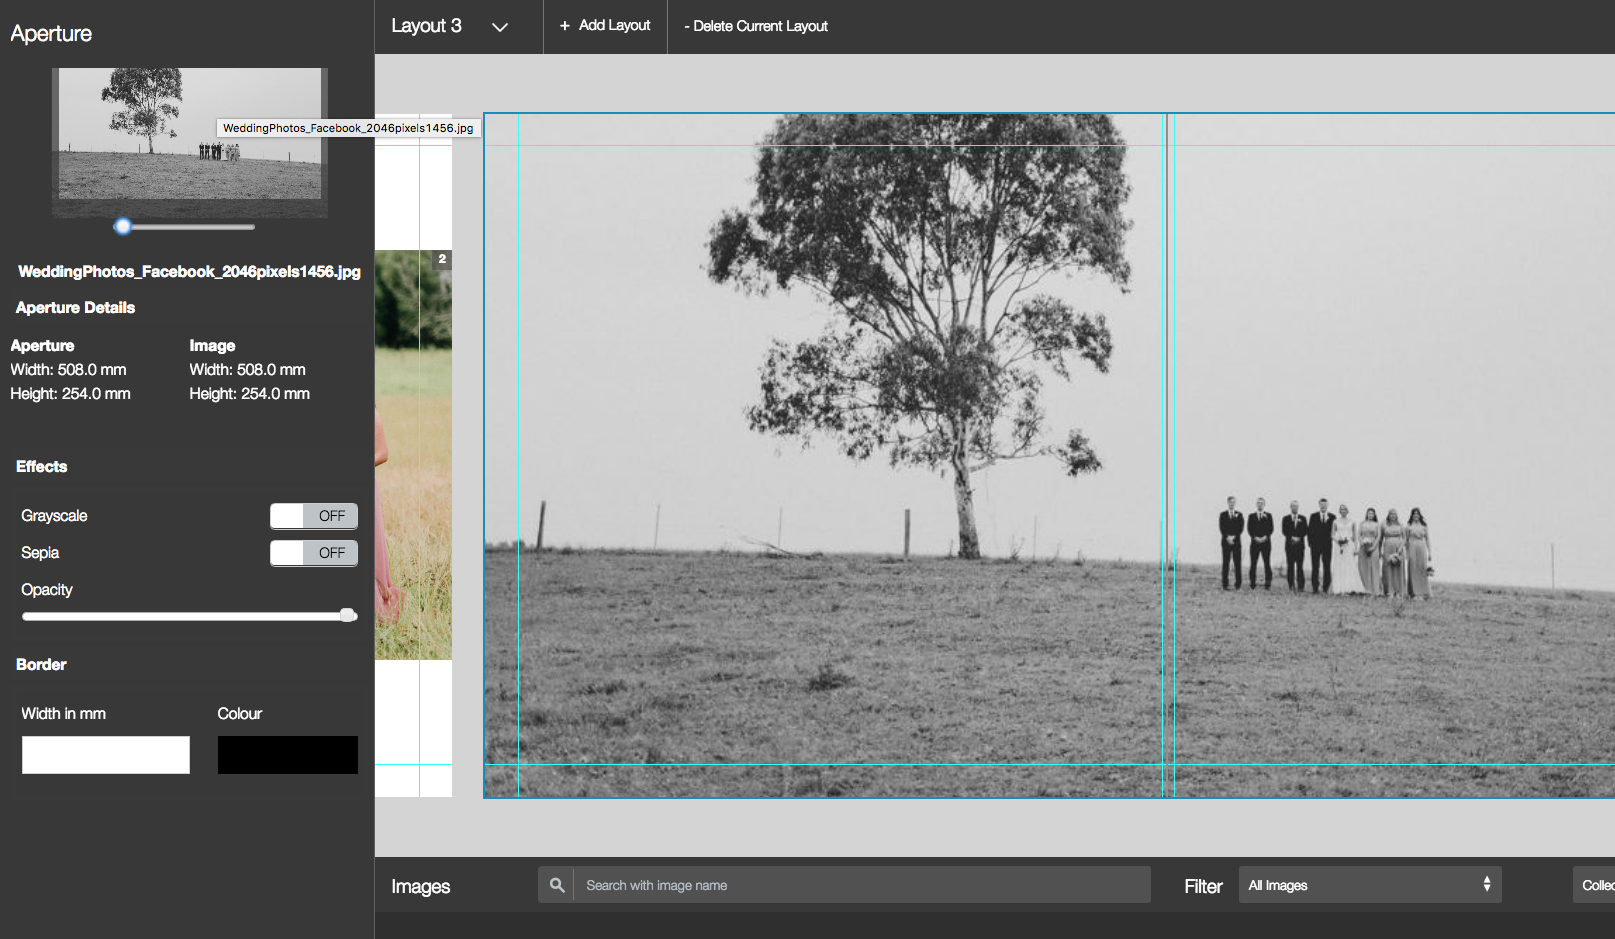Click the Opacity slider handle
This screenshot has height=939, width=1615.
[x=347, y=615]
